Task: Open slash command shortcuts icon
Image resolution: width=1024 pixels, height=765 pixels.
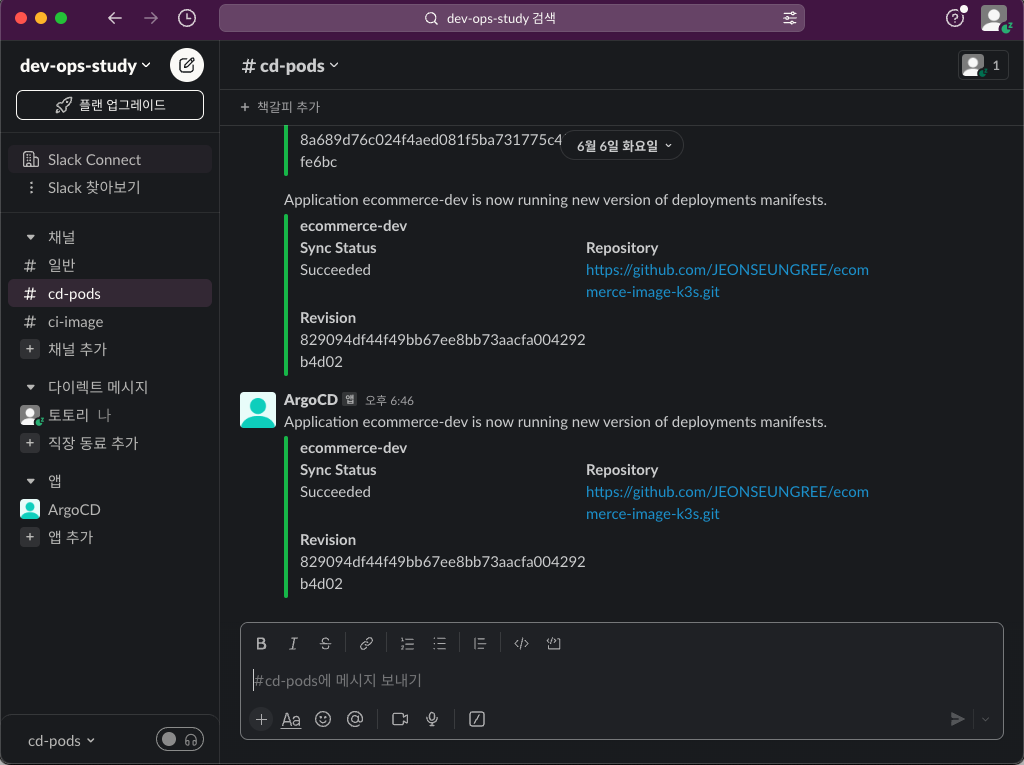Action: (477, 719)
